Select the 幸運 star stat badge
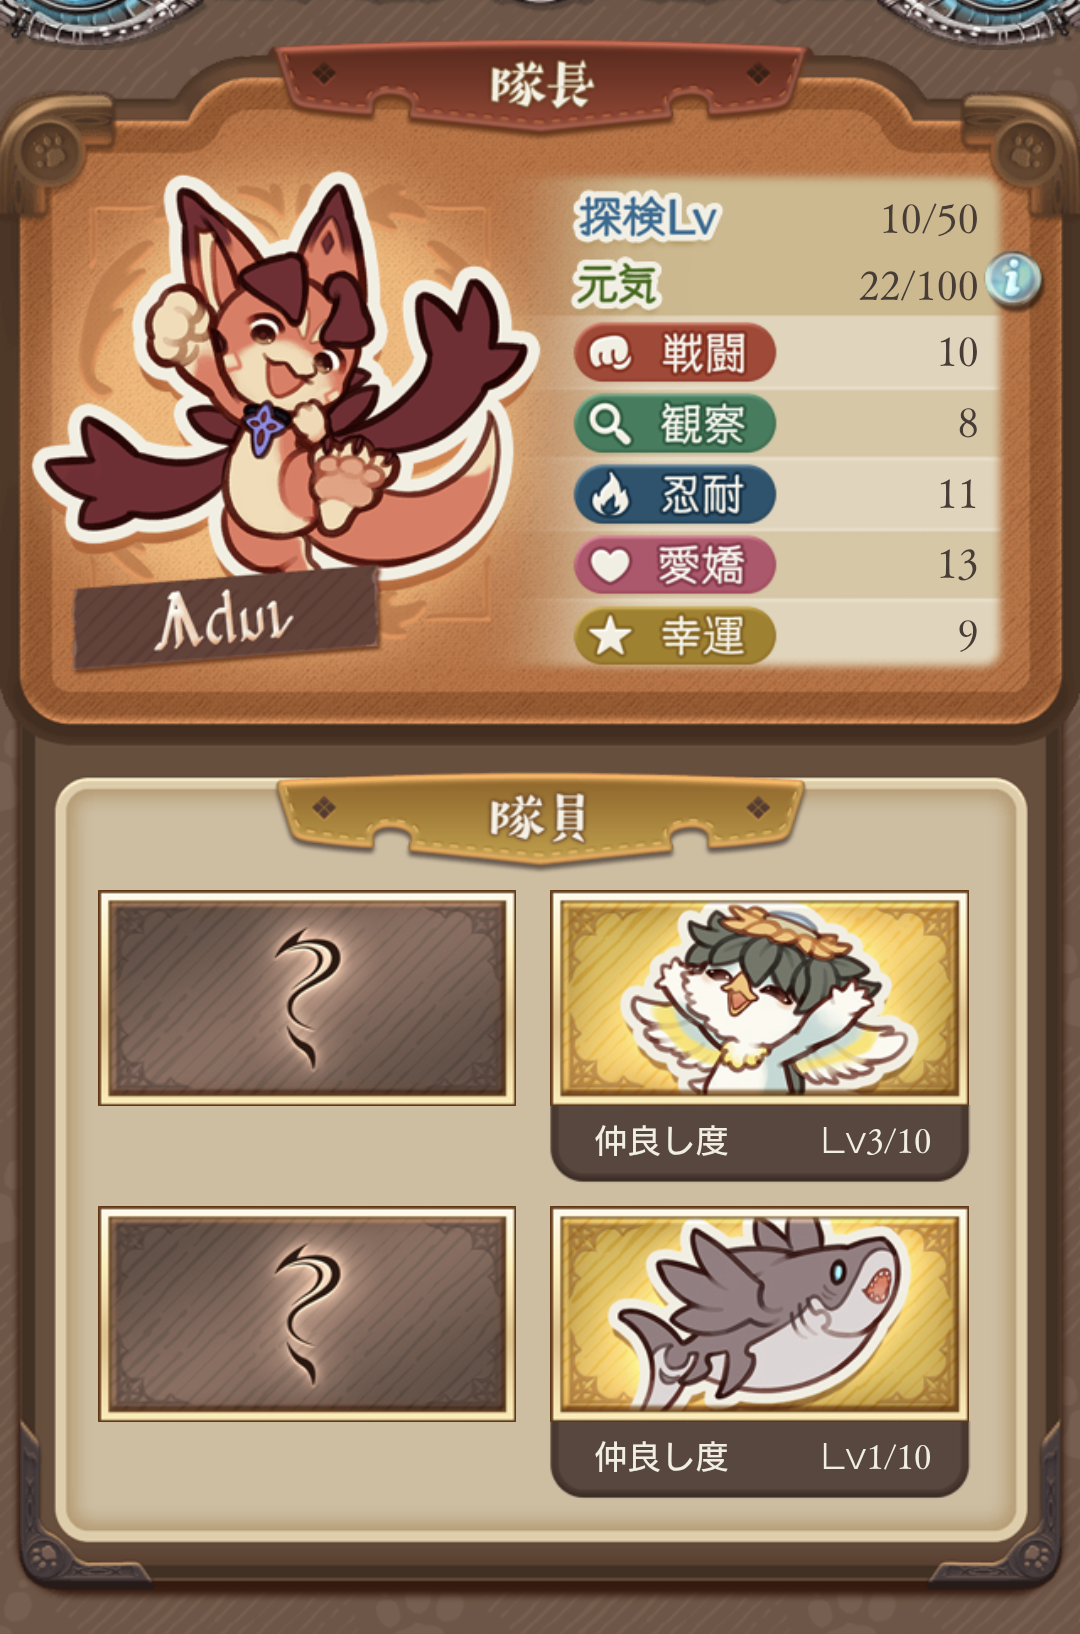1080x1634 pixels. 675,636
